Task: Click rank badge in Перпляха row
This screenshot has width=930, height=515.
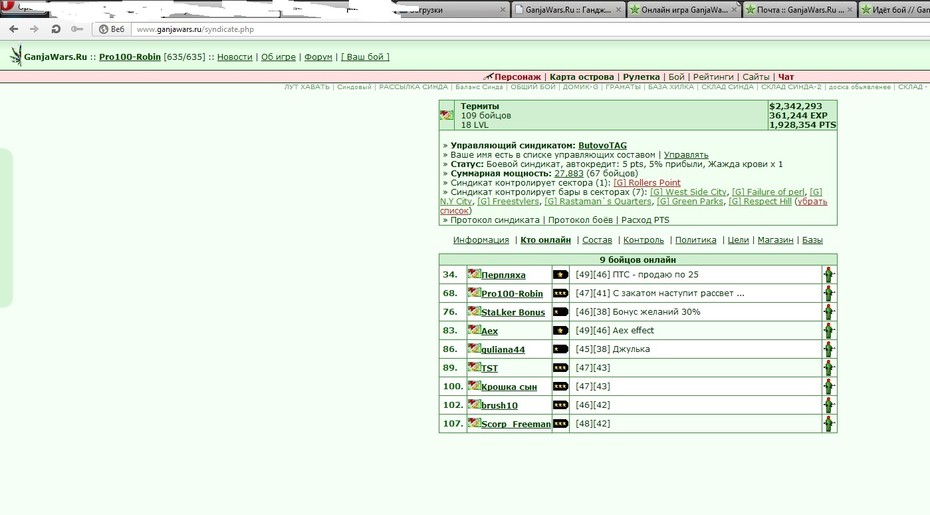Action: 560,275
